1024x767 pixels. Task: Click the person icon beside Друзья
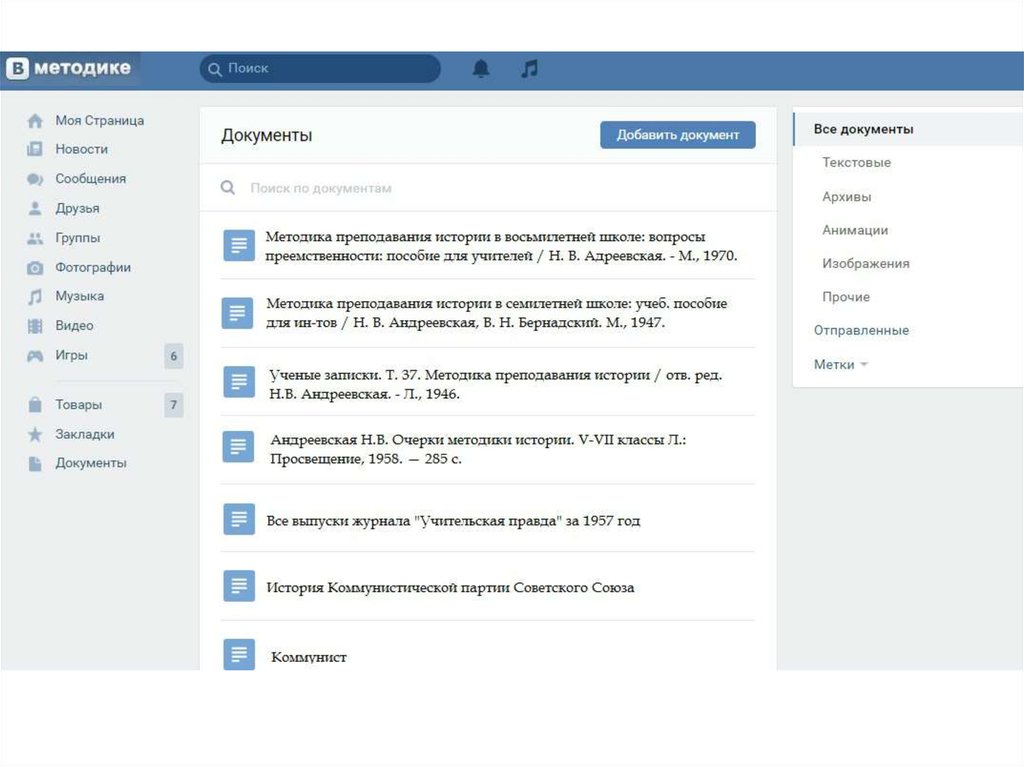point(35,208)
